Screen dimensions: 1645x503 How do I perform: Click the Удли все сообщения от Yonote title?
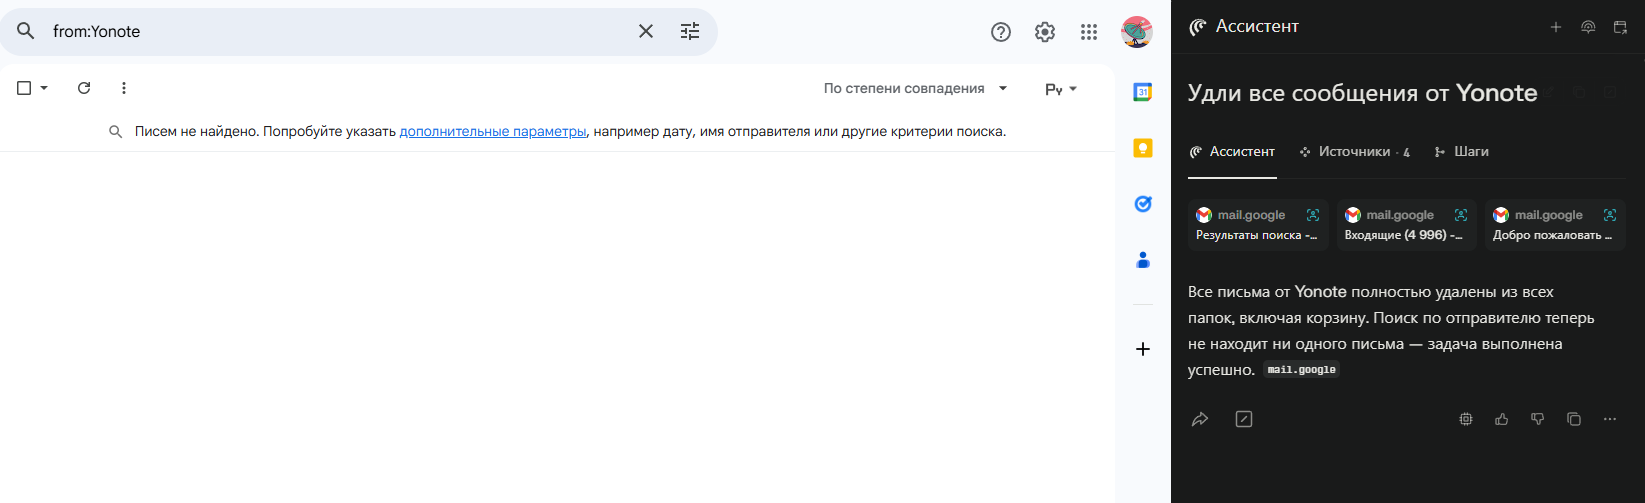1362,93
